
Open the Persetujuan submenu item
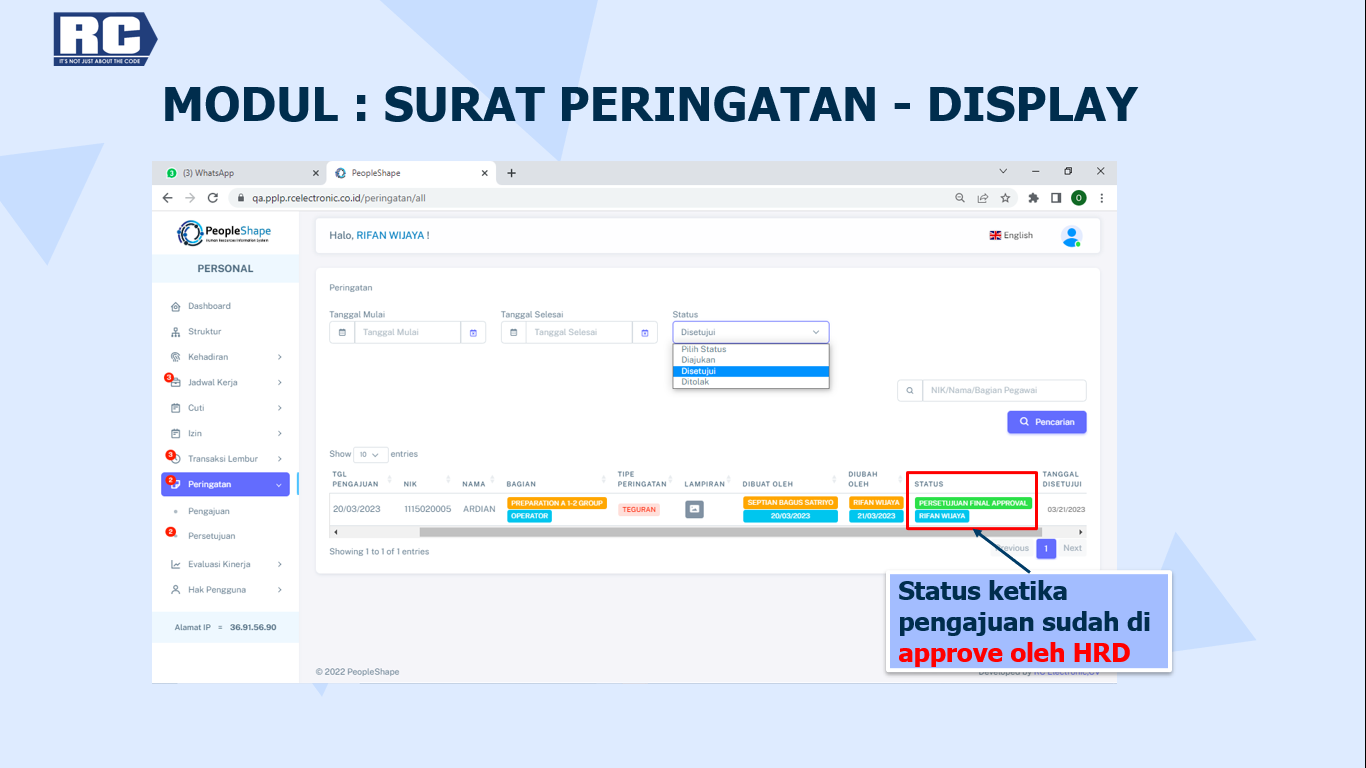[212, 536]
